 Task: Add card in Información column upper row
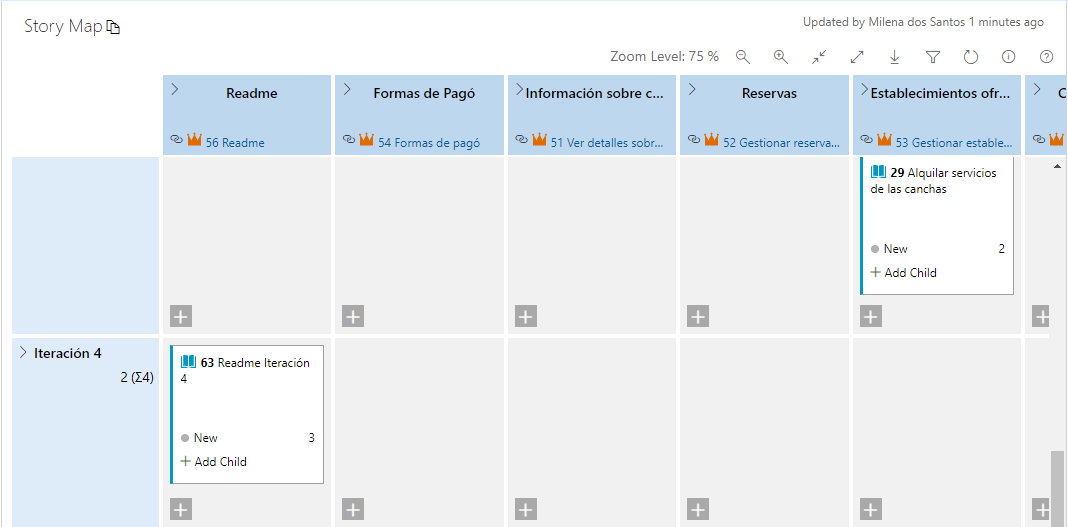pos(526,317)
